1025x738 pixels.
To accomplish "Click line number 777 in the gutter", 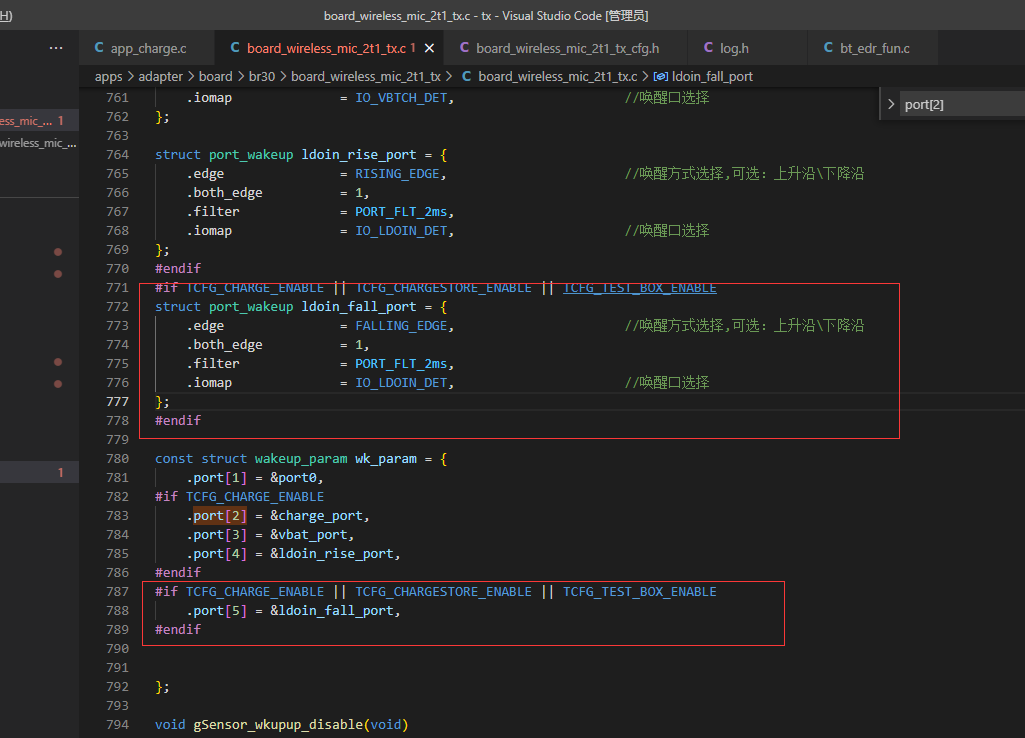I will click(x=118, y=401).
